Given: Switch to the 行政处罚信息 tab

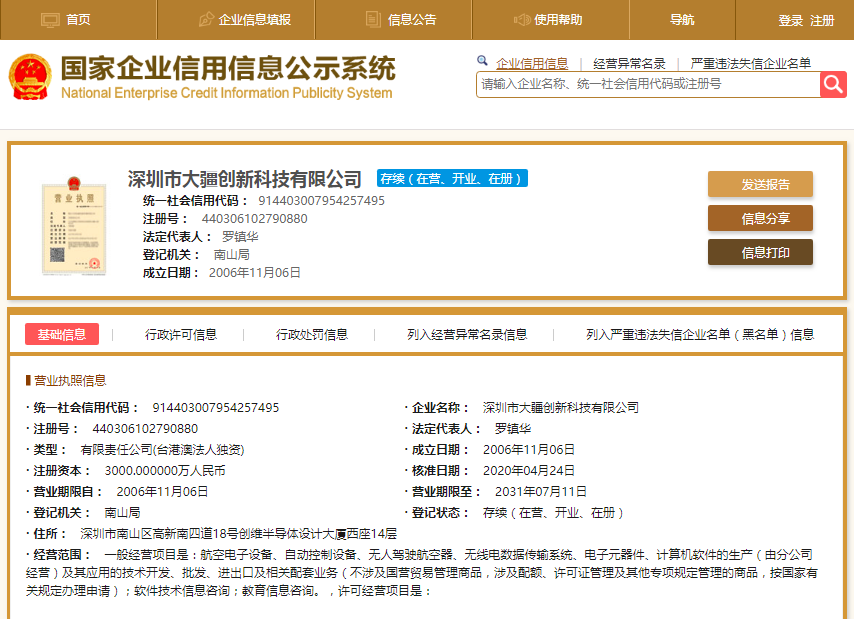Looking at the screenshot, I should (x=312, y=334).
